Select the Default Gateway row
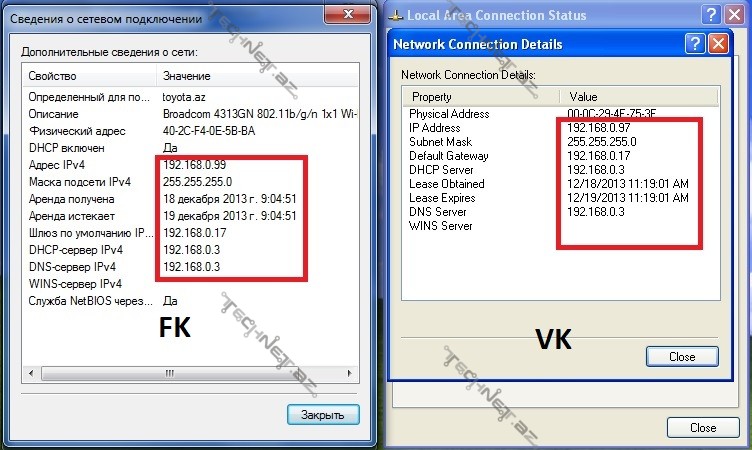This screenshot has width=752, height=450. pyautogui.click(x=561, y=155)
